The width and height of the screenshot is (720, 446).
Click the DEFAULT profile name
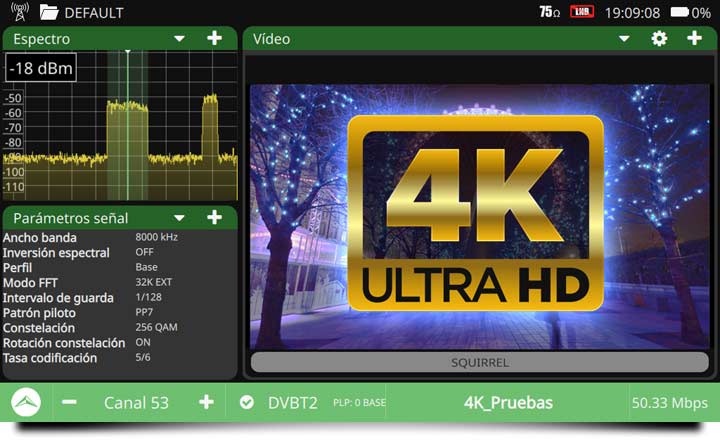[94, 13]
